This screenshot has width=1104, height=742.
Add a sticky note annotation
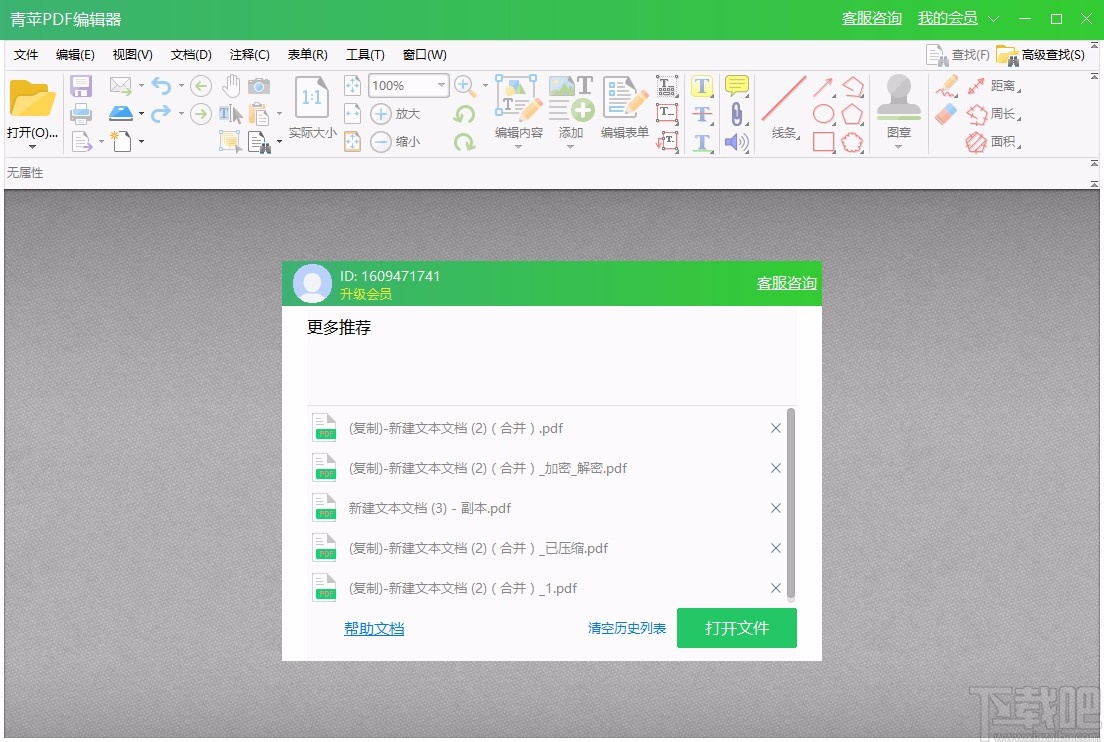736,86
